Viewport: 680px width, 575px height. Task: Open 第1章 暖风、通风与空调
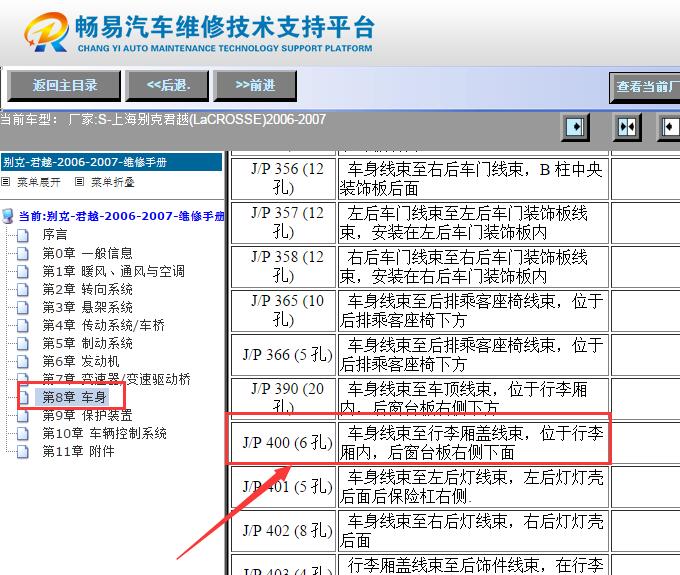pos(113,271)
